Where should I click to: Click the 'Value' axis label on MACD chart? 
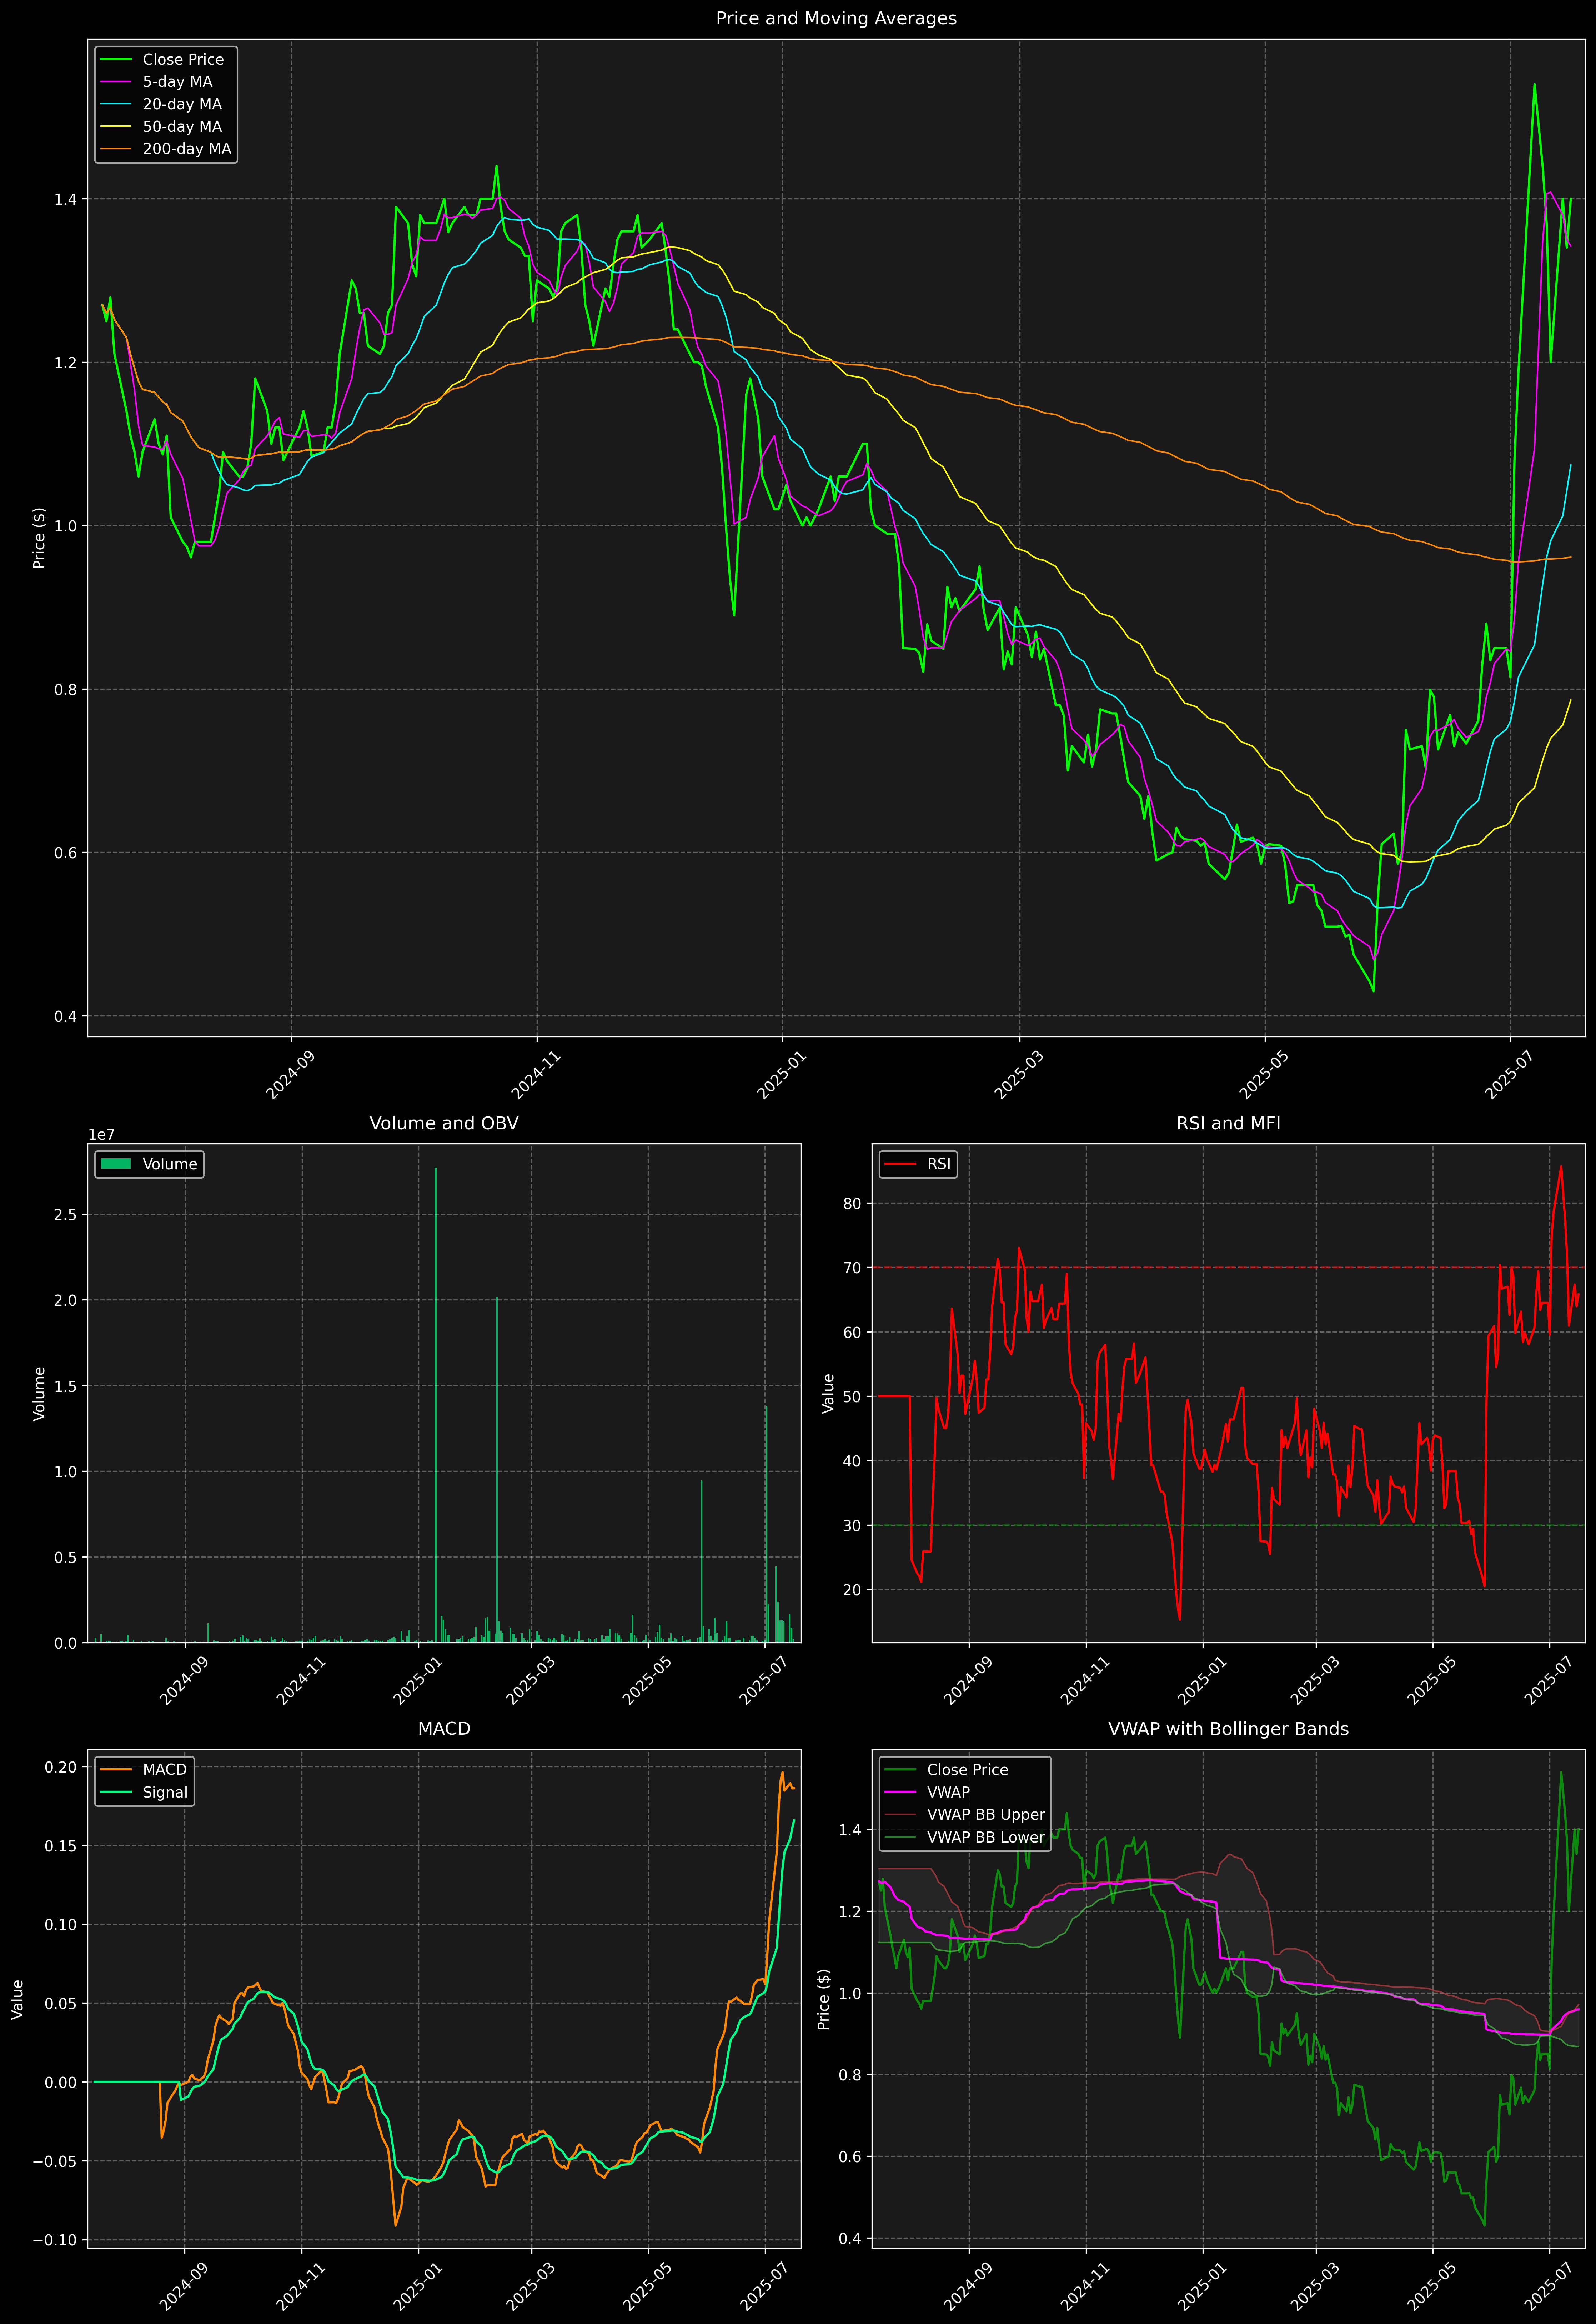tap(18, 1999)
